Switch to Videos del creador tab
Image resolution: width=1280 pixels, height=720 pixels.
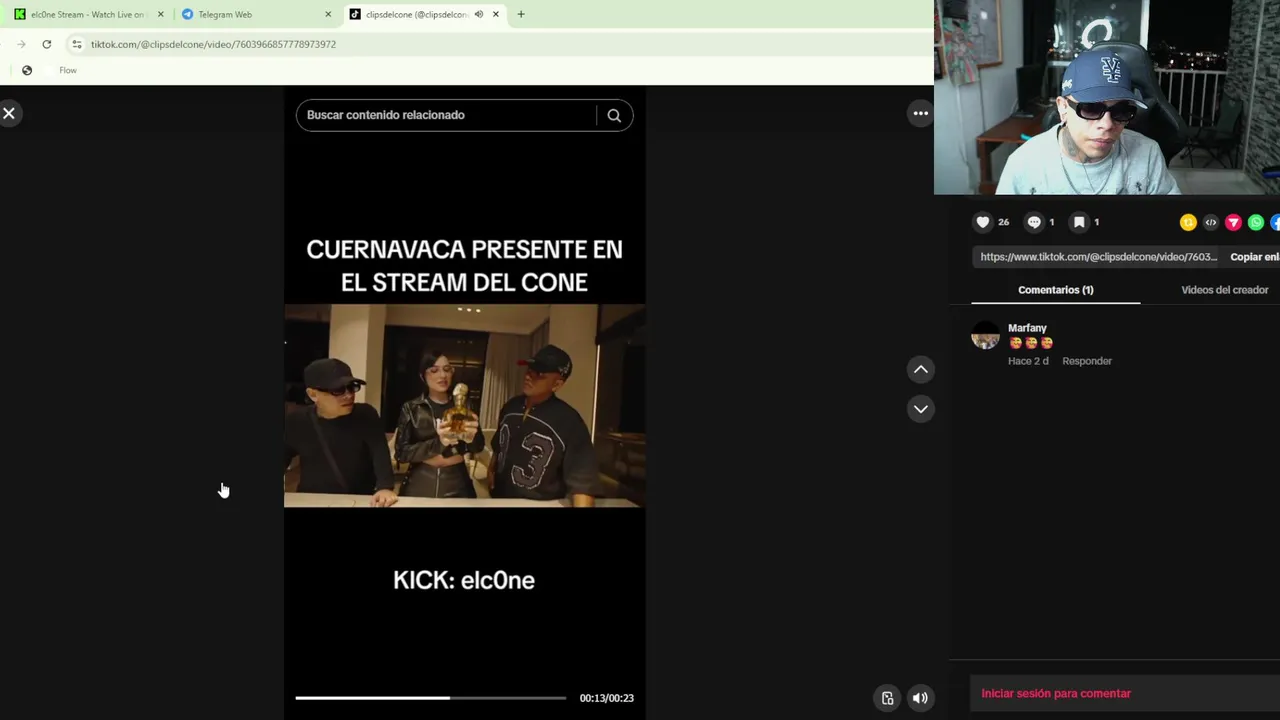(1224, 290)
